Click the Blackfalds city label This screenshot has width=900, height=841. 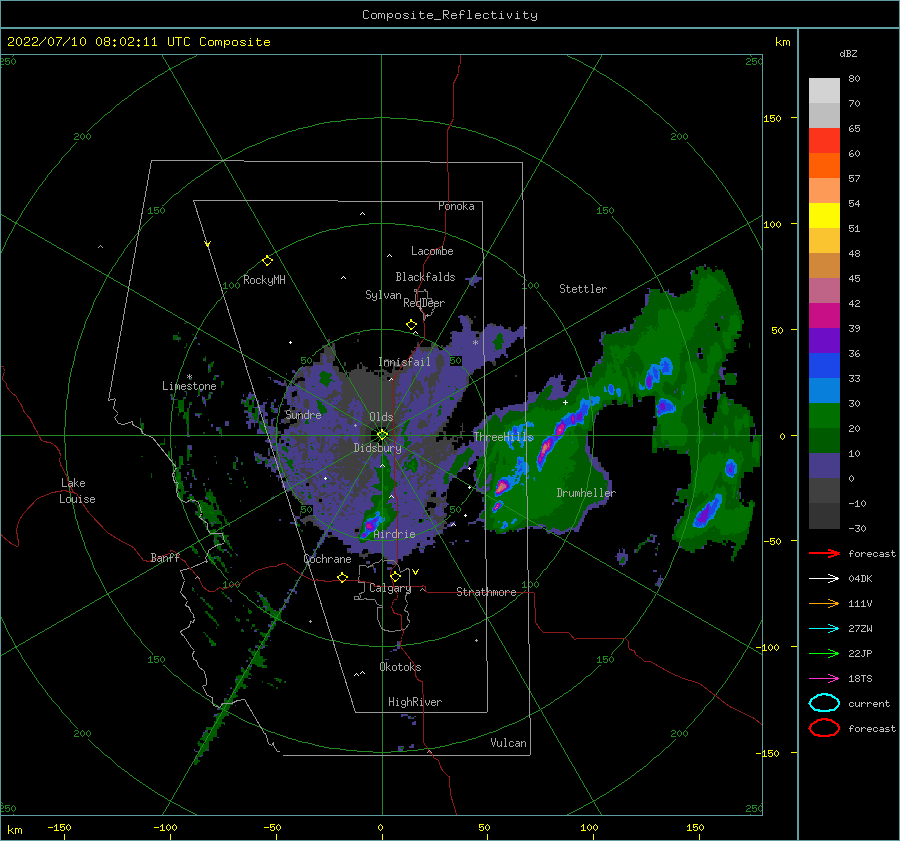pyautogui.click(x=425, y=277)
